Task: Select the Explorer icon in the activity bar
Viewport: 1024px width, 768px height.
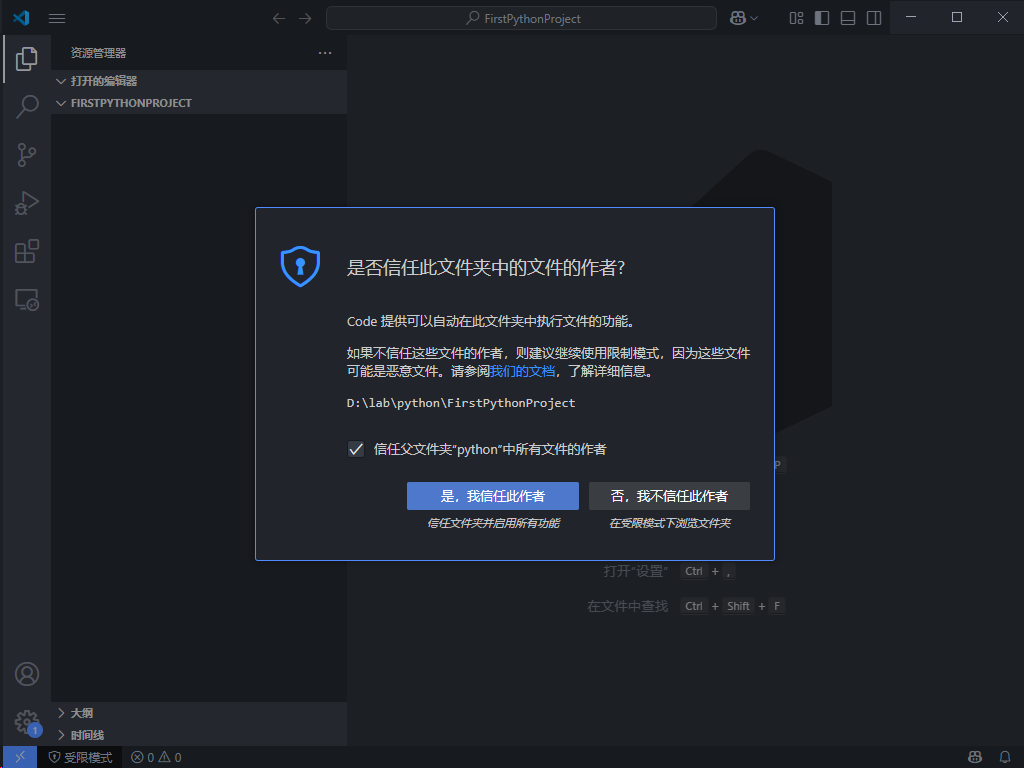Action: tap(26, 58)
